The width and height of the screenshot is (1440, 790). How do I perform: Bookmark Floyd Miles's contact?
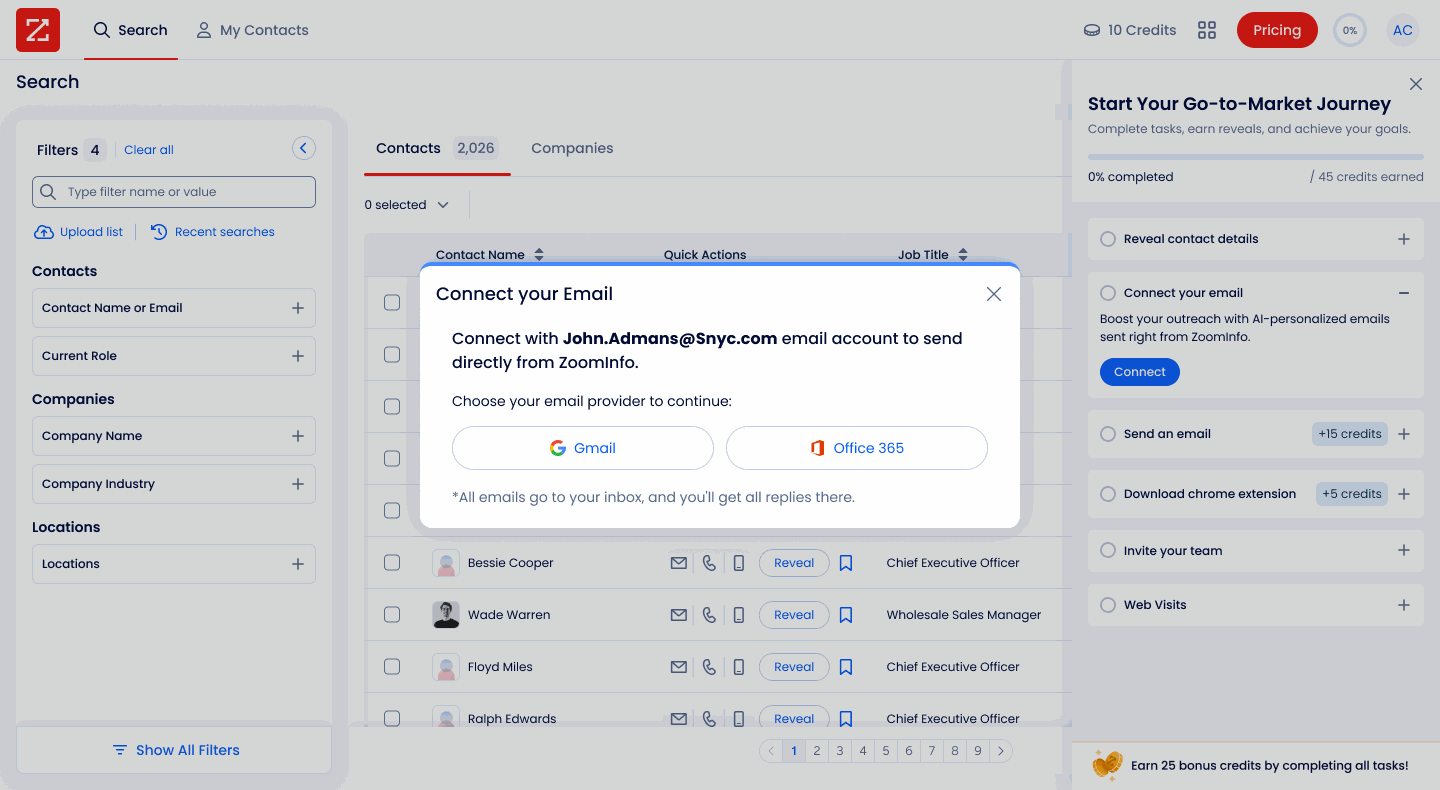pyautogui.click(x=846, y=667)
